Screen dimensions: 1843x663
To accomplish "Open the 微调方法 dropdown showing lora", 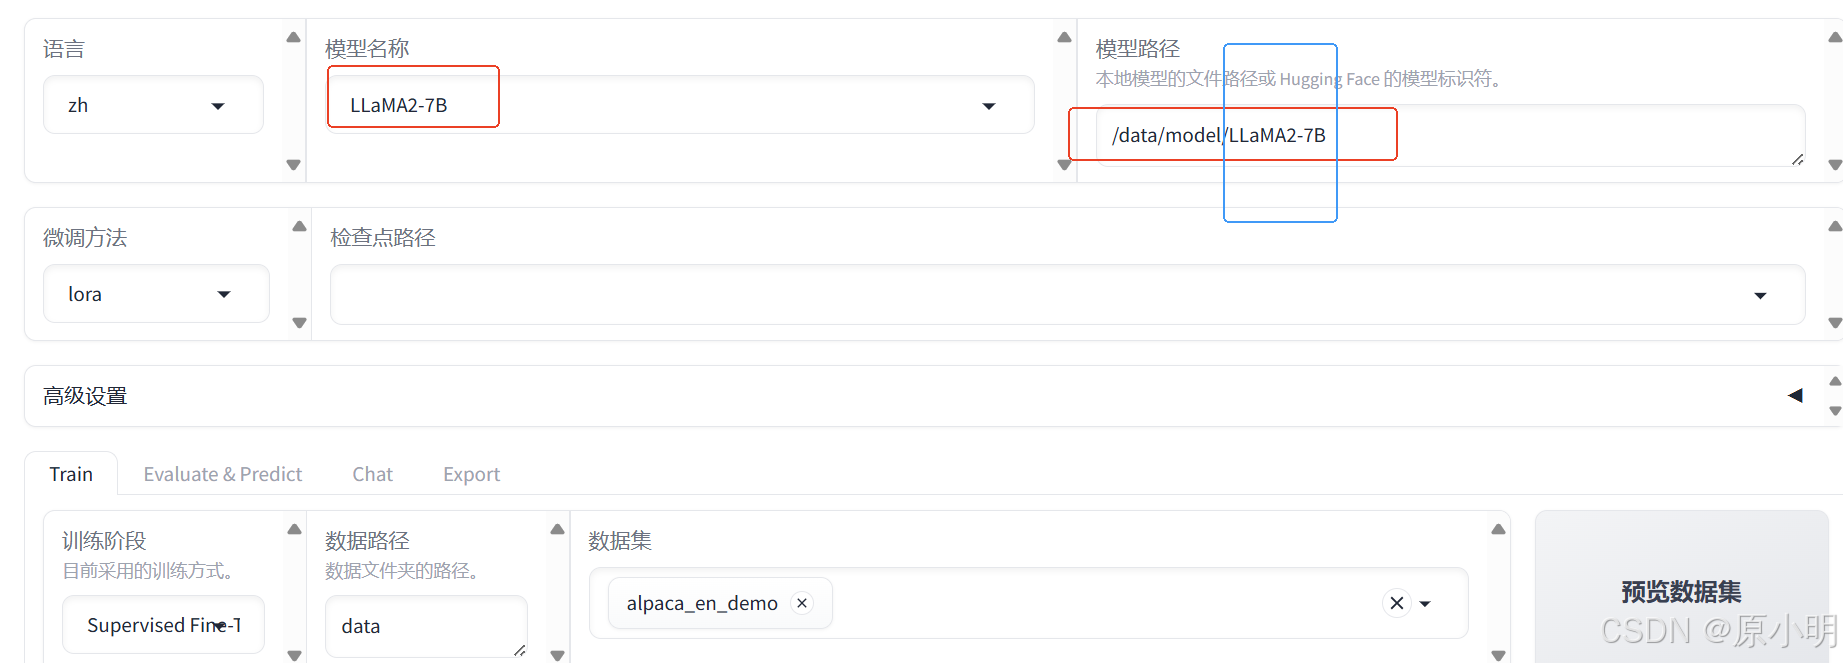I will point(156,294).
